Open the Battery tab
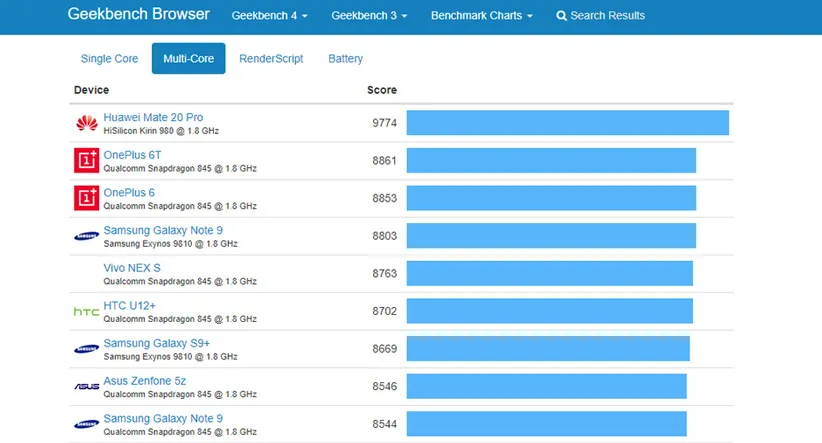 (345, 59)
